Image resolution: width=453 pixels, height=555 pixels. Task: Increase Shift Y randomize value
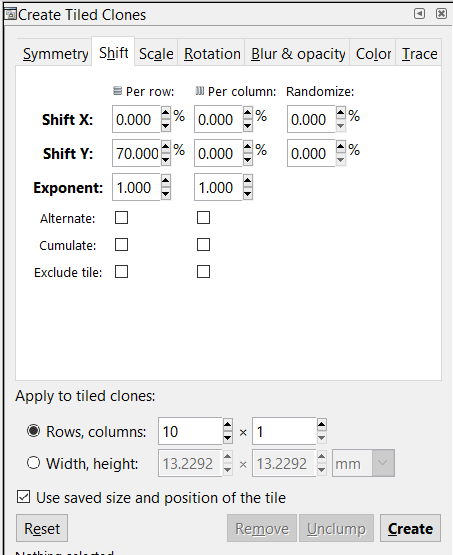pos(340,147)
